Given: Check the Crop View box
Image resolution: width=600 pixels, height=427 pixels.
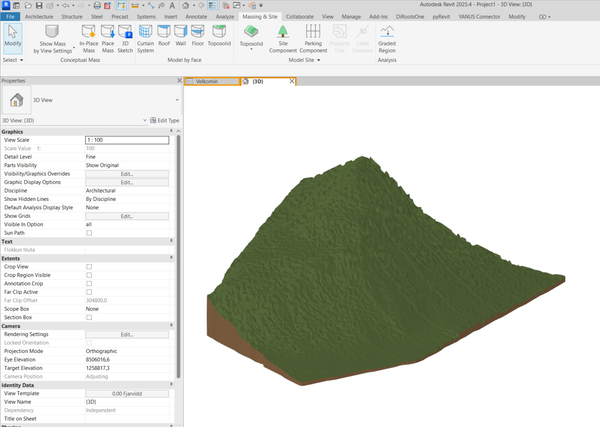Looking at the screenshot, I should coord(89,267).
